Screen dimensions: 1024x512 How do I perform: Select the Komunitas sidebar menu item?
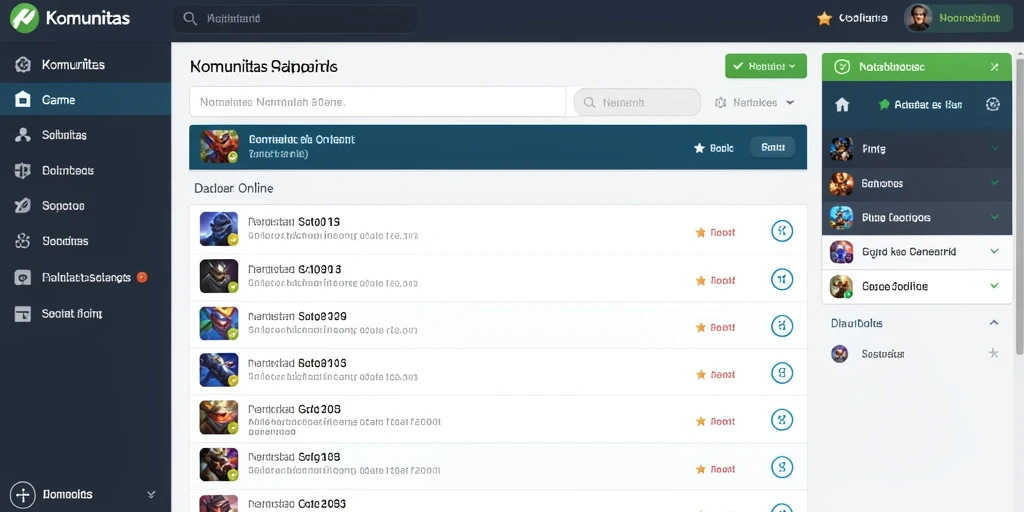point(85,65)
